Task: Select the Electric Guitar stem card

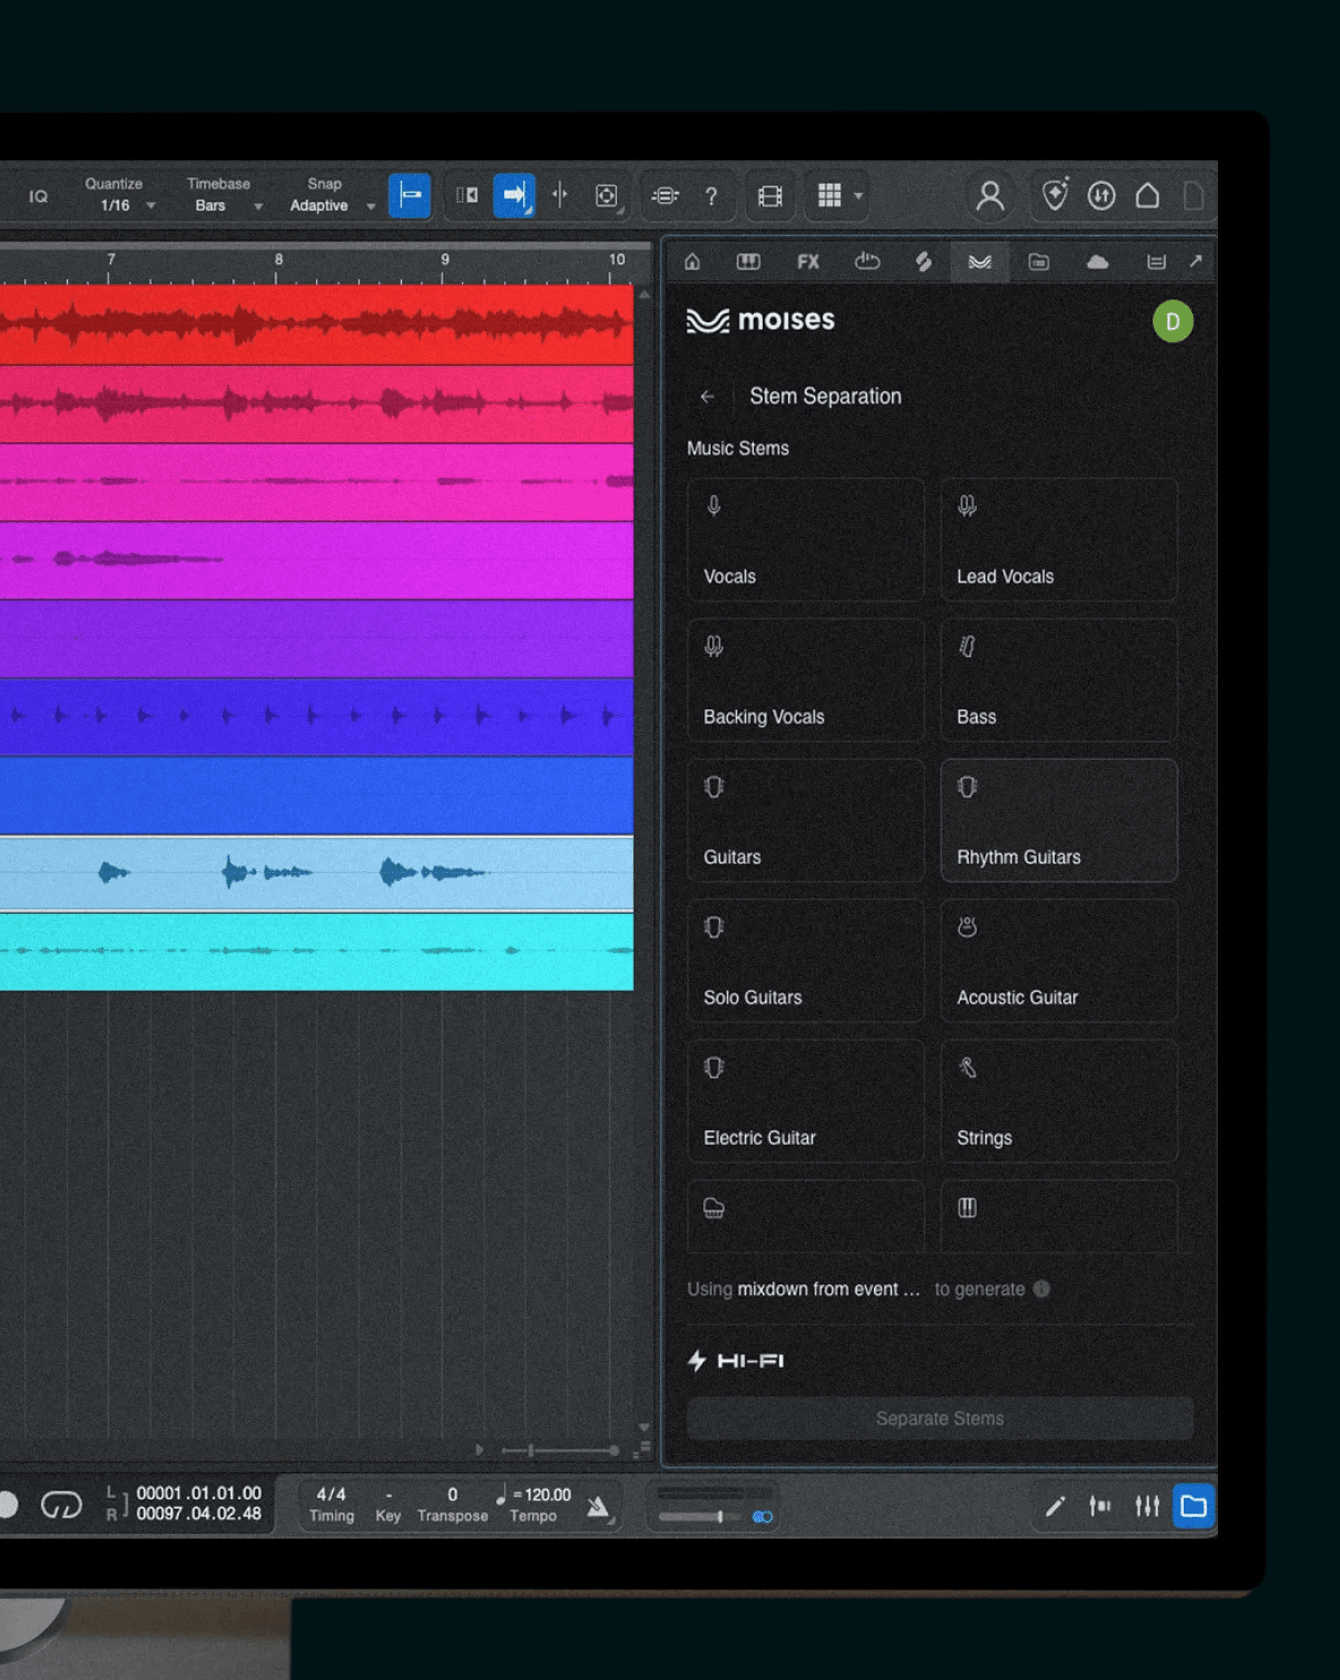Action: 805,1101
